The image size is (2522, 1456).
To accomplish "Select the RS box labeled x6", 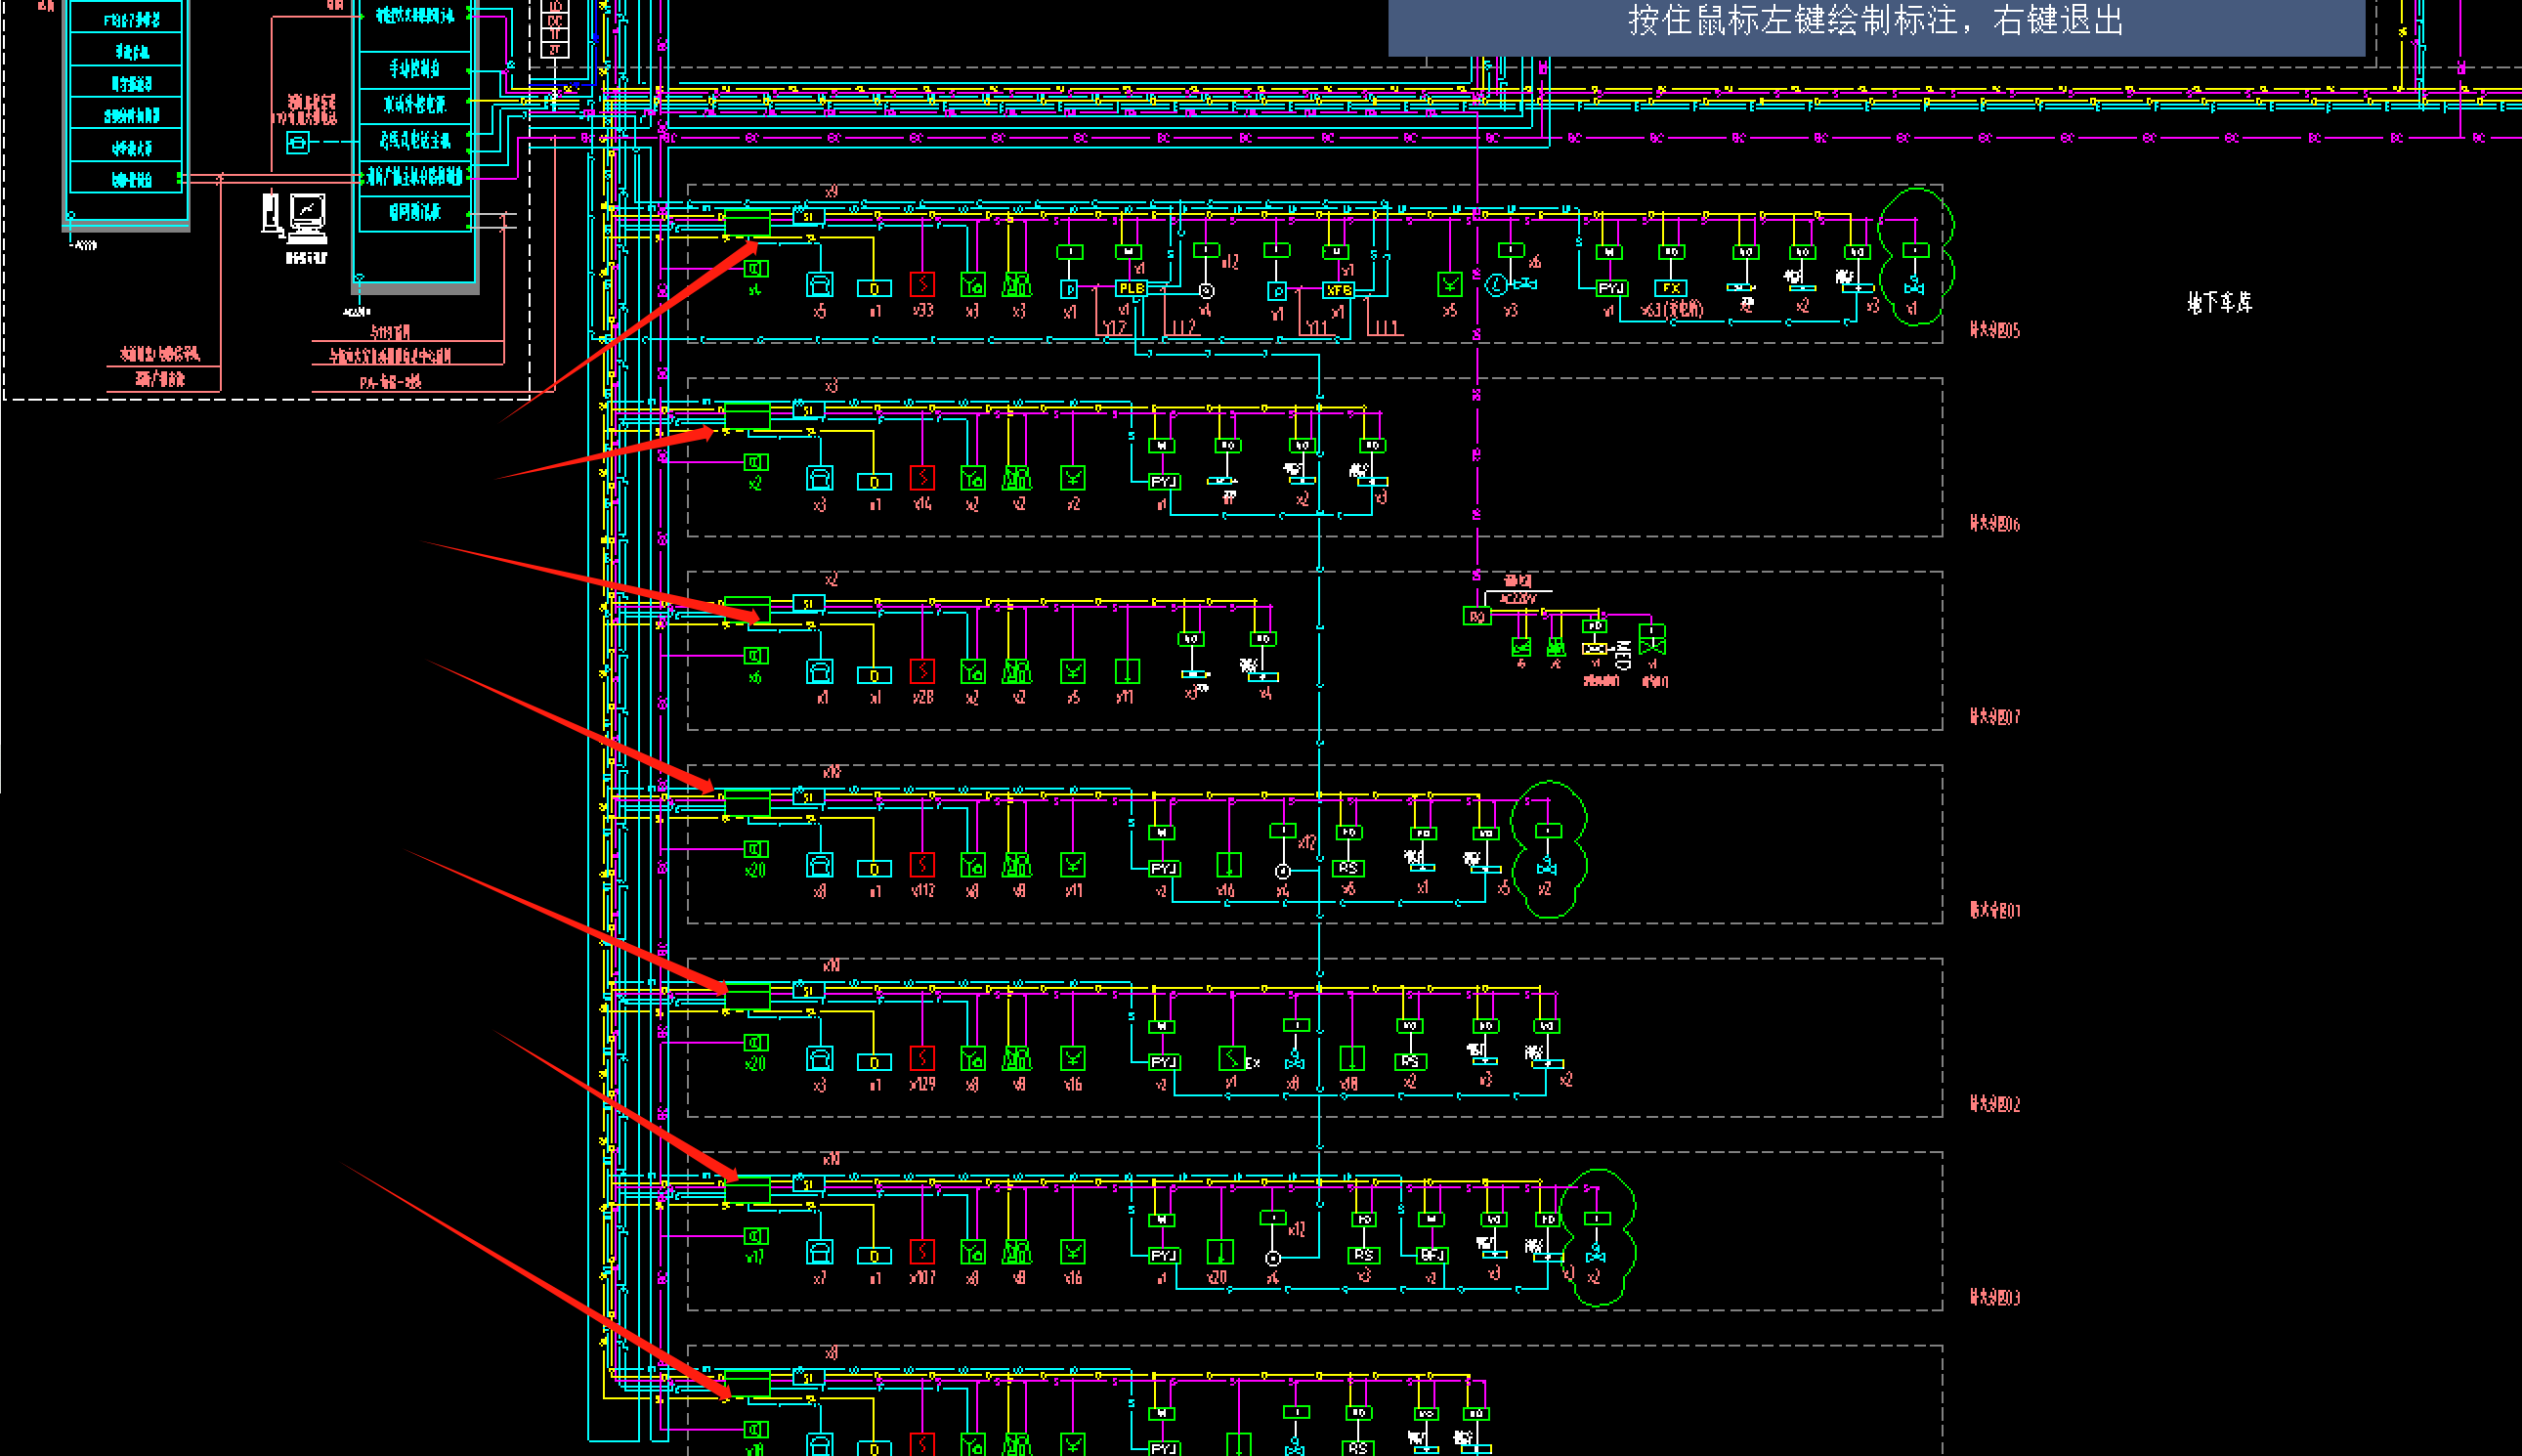I will (x=1348, y=868).
